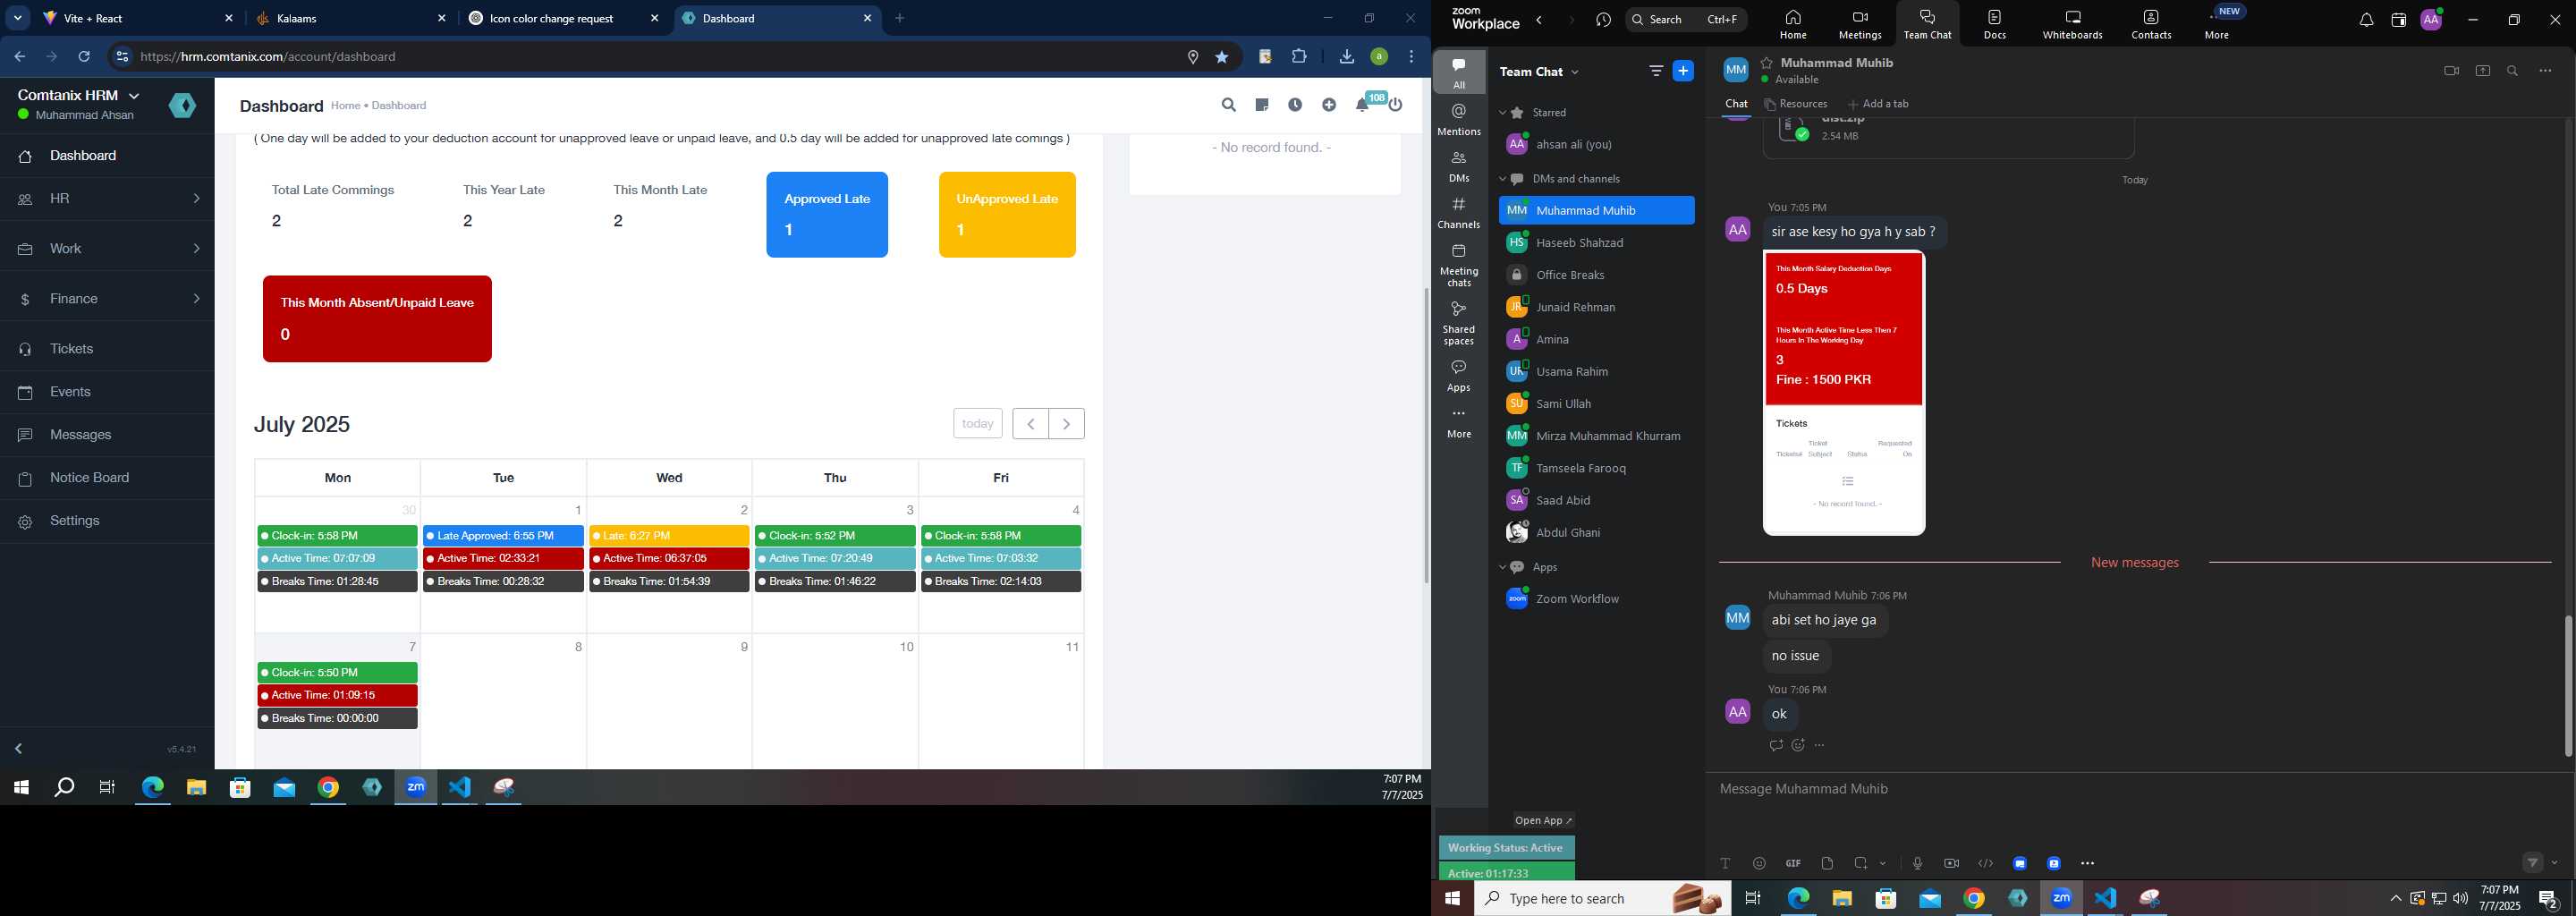
Task: Search within Muhammad Muhib chat
Action: point(2513,71)
